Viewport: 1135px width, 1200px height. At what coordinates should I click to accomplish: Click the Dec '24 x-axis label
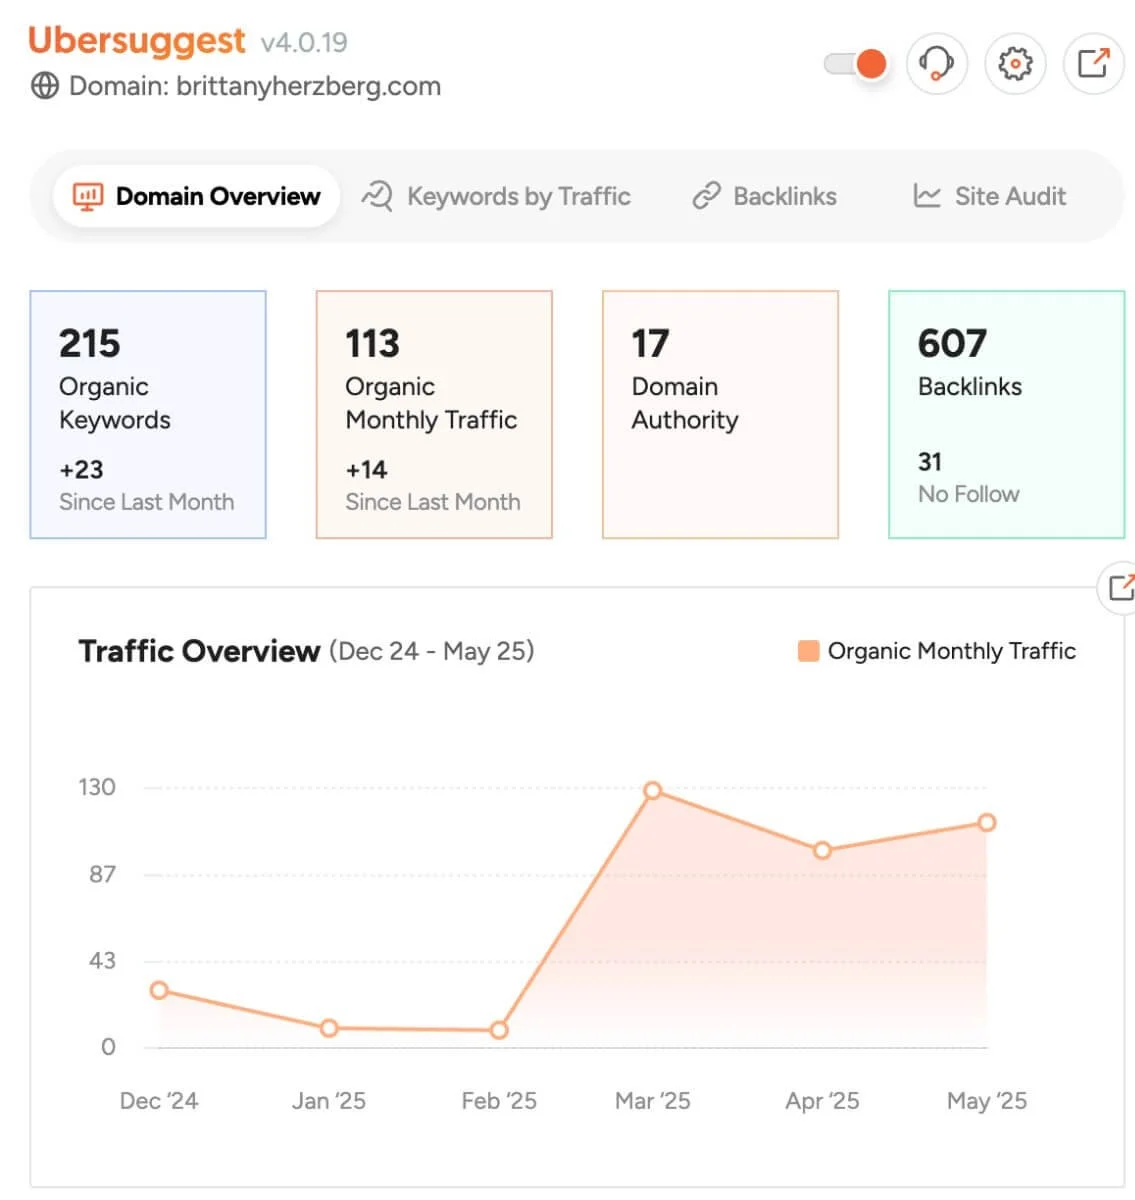159,1101
